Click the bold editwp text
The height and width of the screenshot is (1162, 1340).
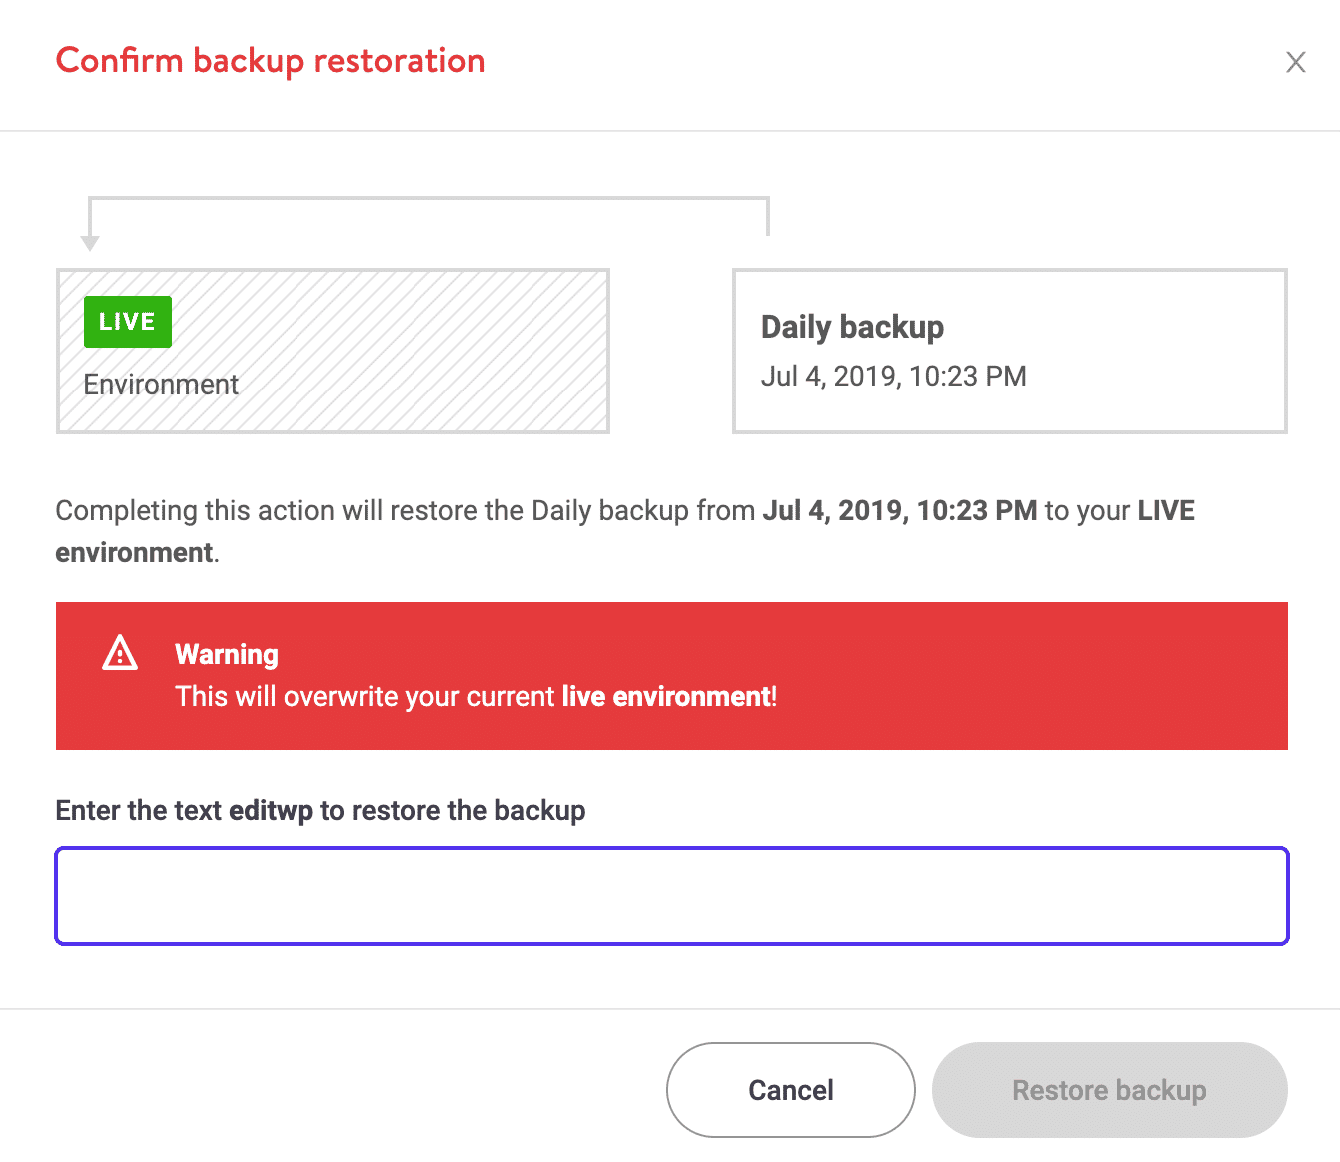point(270,810)
